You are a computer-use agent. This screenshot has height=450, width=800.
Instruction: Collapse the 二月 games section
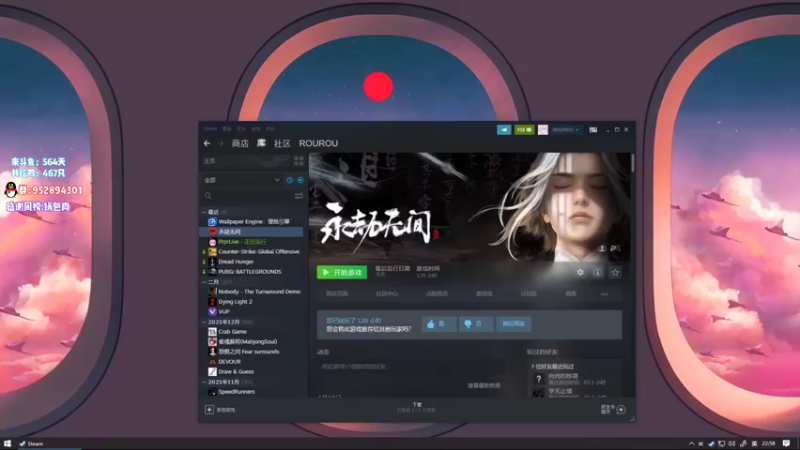click(x=204, y=282)
